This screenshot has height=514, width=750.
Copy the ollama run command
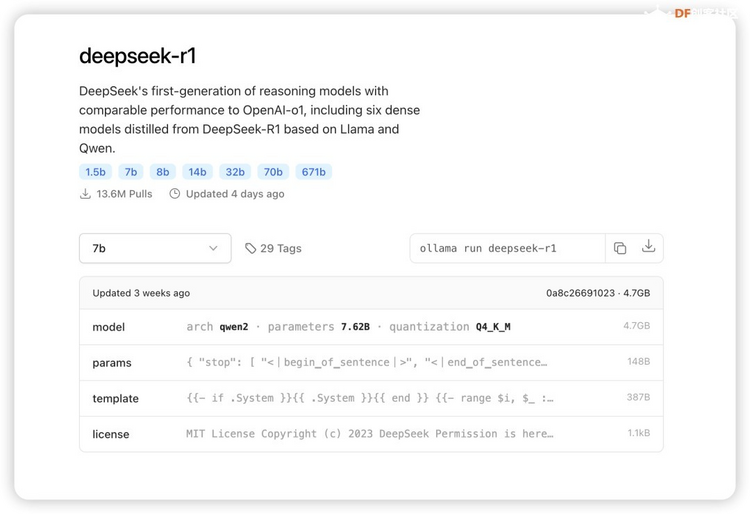pos(620,248)
